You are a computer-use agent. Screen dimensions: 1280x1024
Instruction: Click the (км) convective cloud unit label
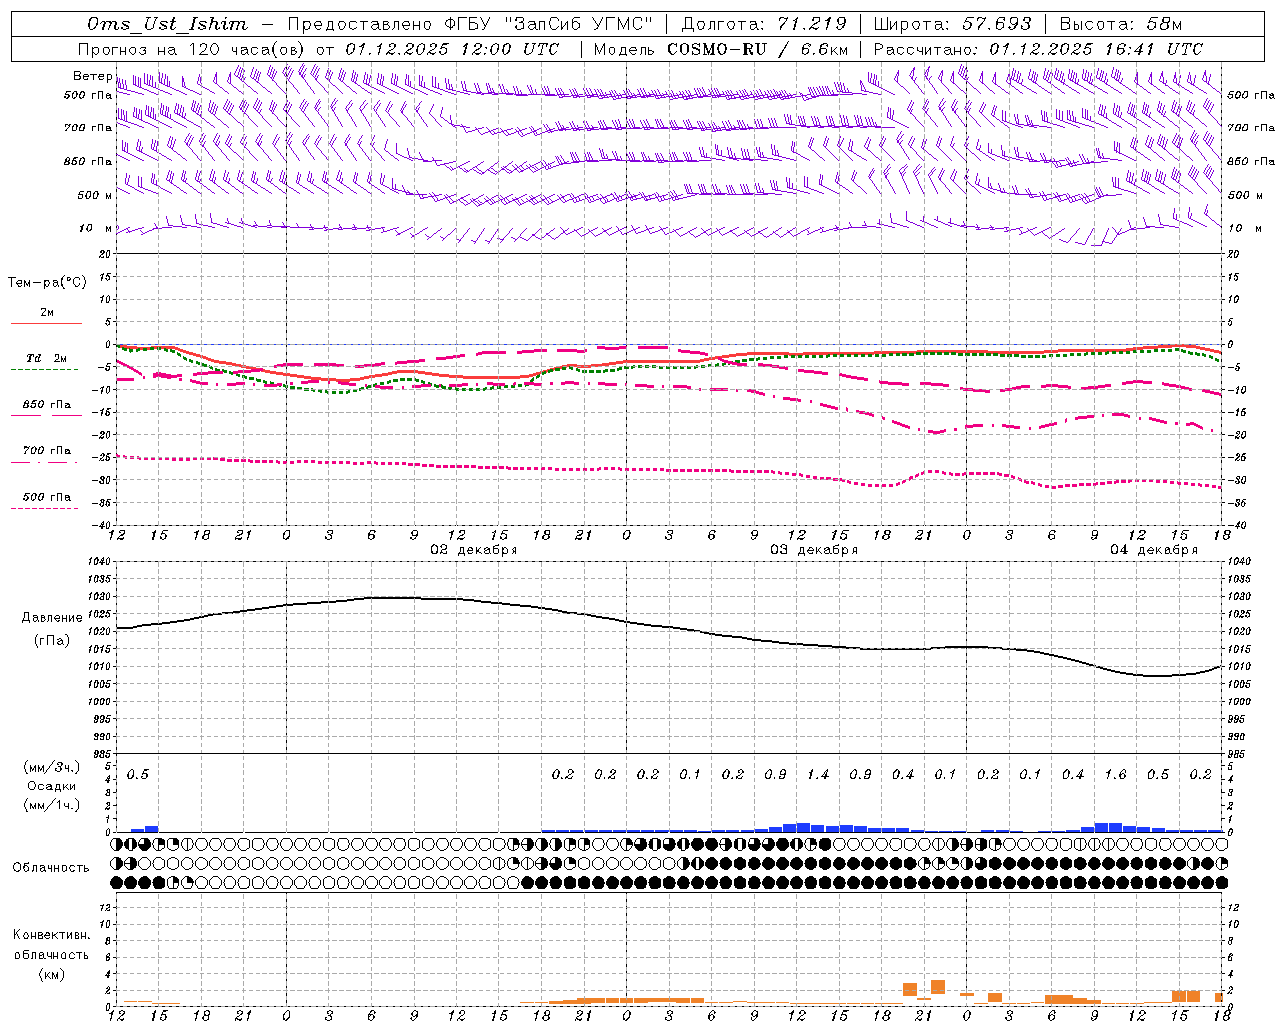click(51, 974)
